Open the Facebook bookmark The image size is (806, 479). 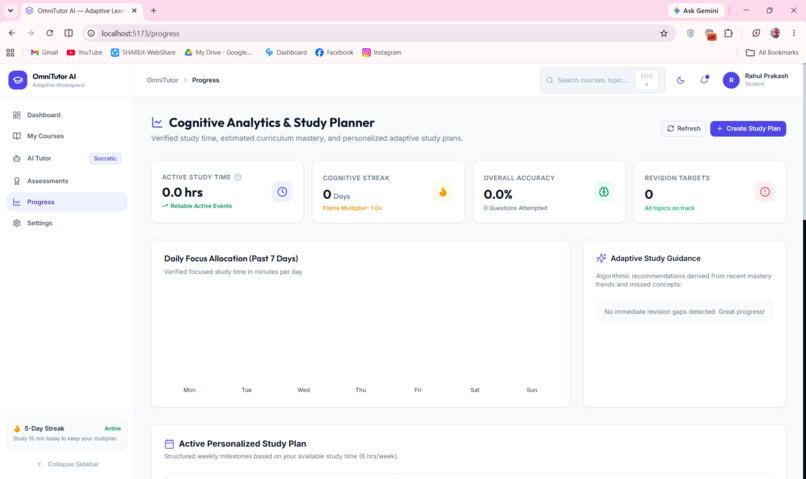334,52
